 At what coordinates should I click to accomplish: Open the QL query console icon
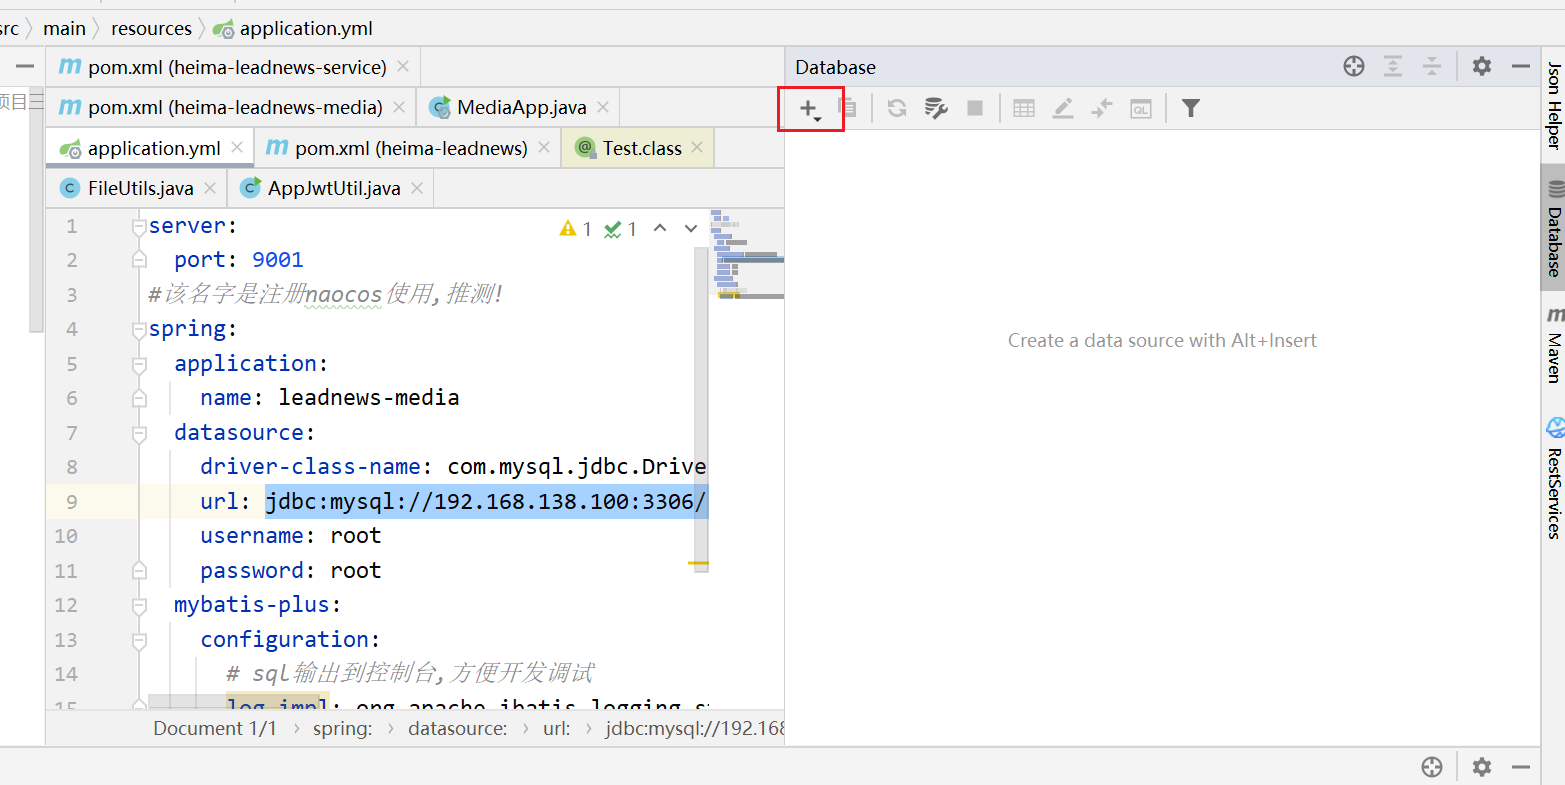coord(1141,108)
